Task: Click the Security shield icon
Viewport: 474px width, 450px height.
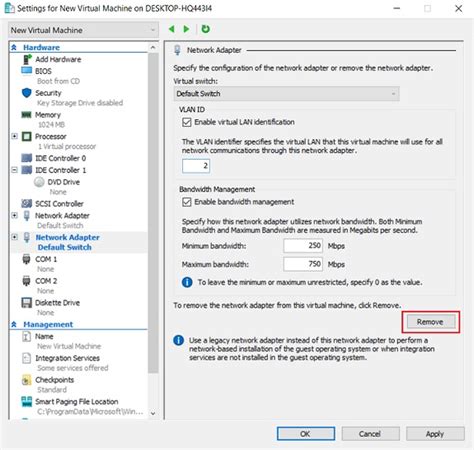Action: [x=27, y=93]
